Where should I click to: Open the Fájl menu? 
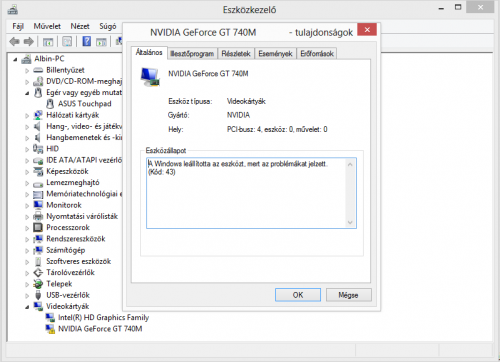(18, 26)
